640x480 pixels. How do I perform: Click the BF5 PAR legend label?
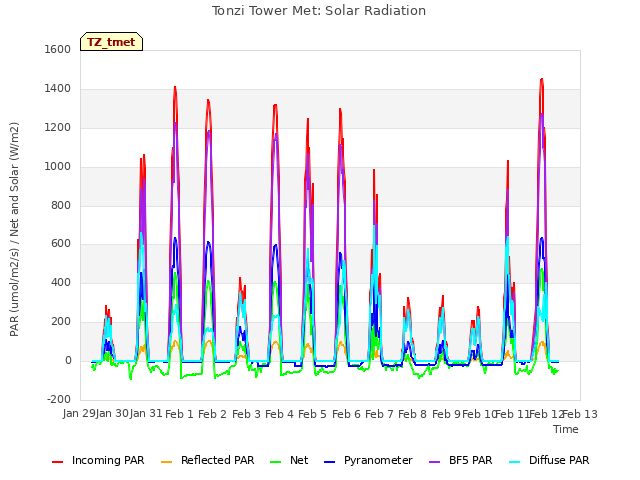pos(471,460)
